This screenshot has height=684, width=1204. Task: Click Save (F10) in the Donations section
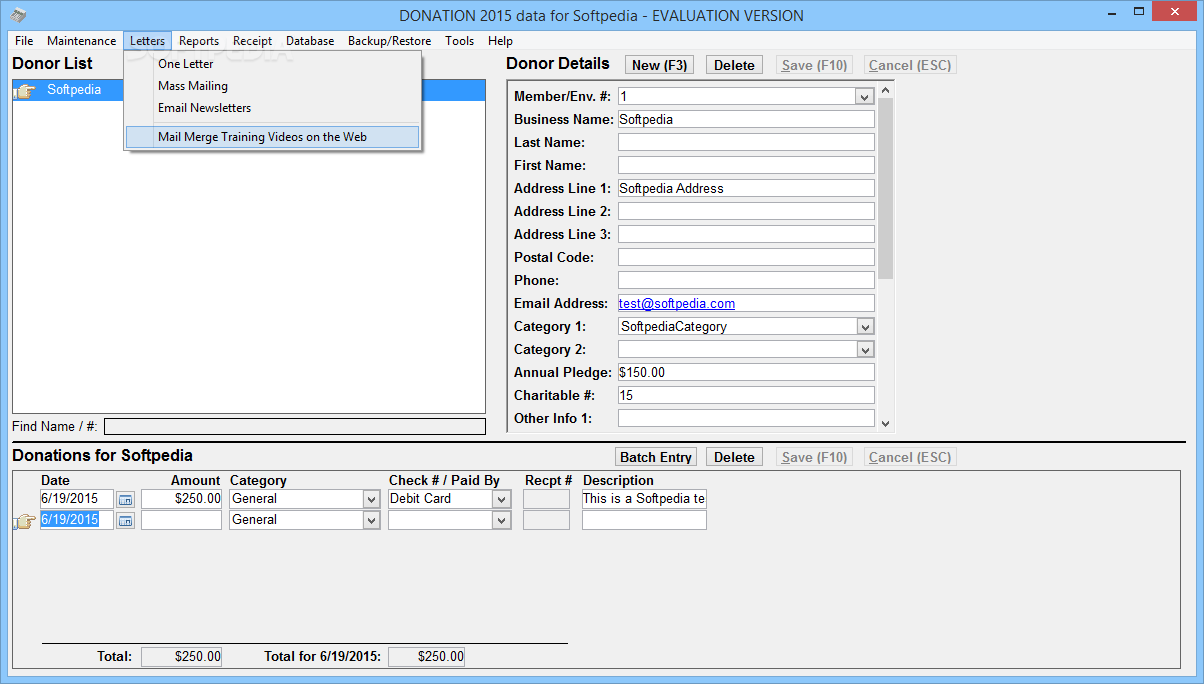[814, 457]
